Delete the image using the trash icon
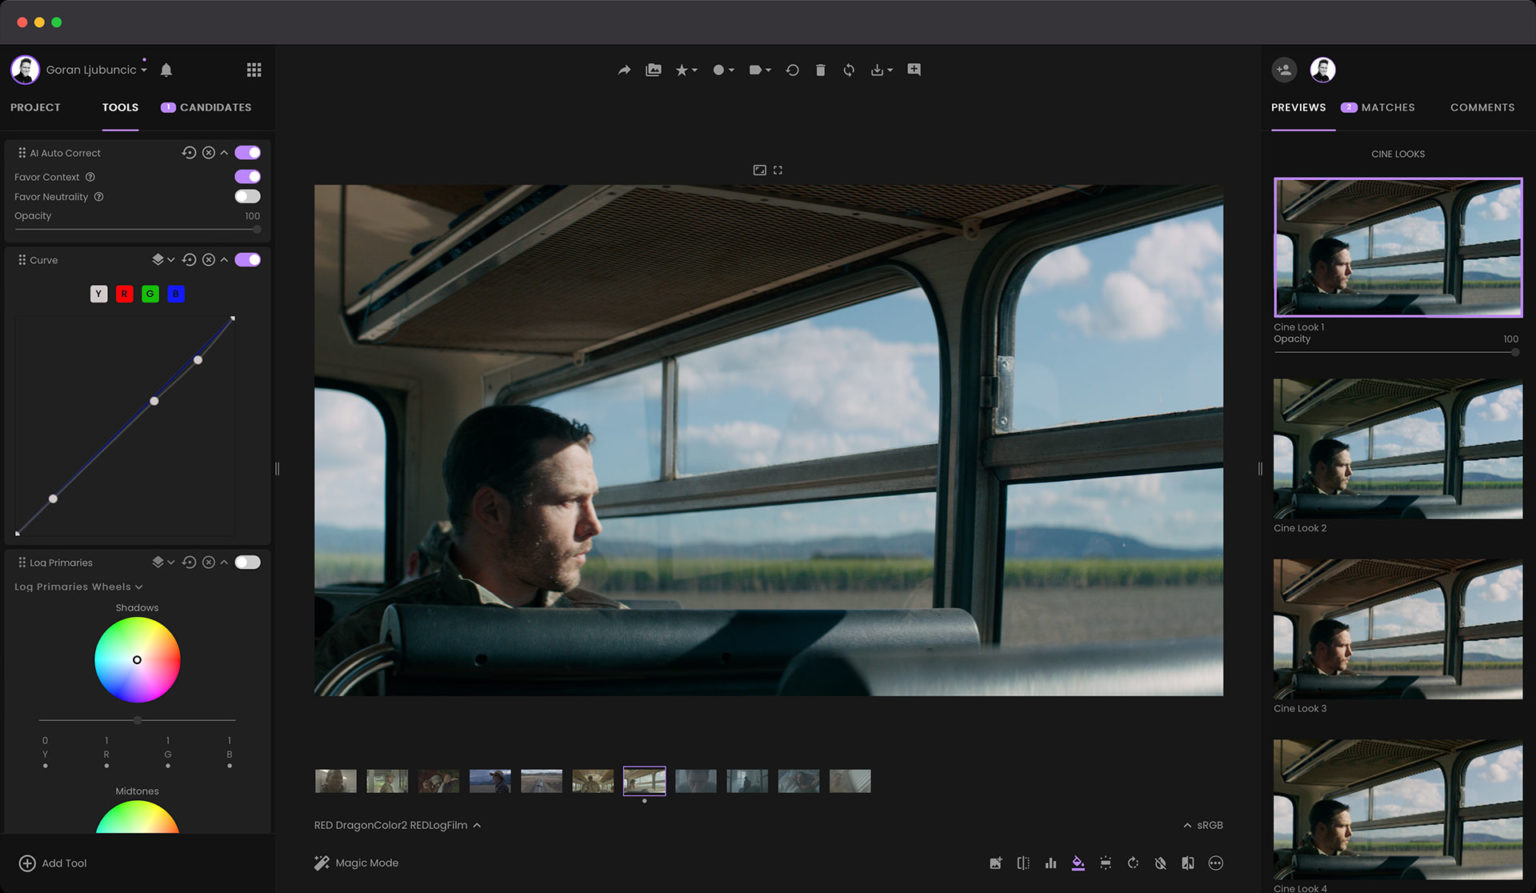The width and height of the screenshot is (1536, 893). [820, 70]
